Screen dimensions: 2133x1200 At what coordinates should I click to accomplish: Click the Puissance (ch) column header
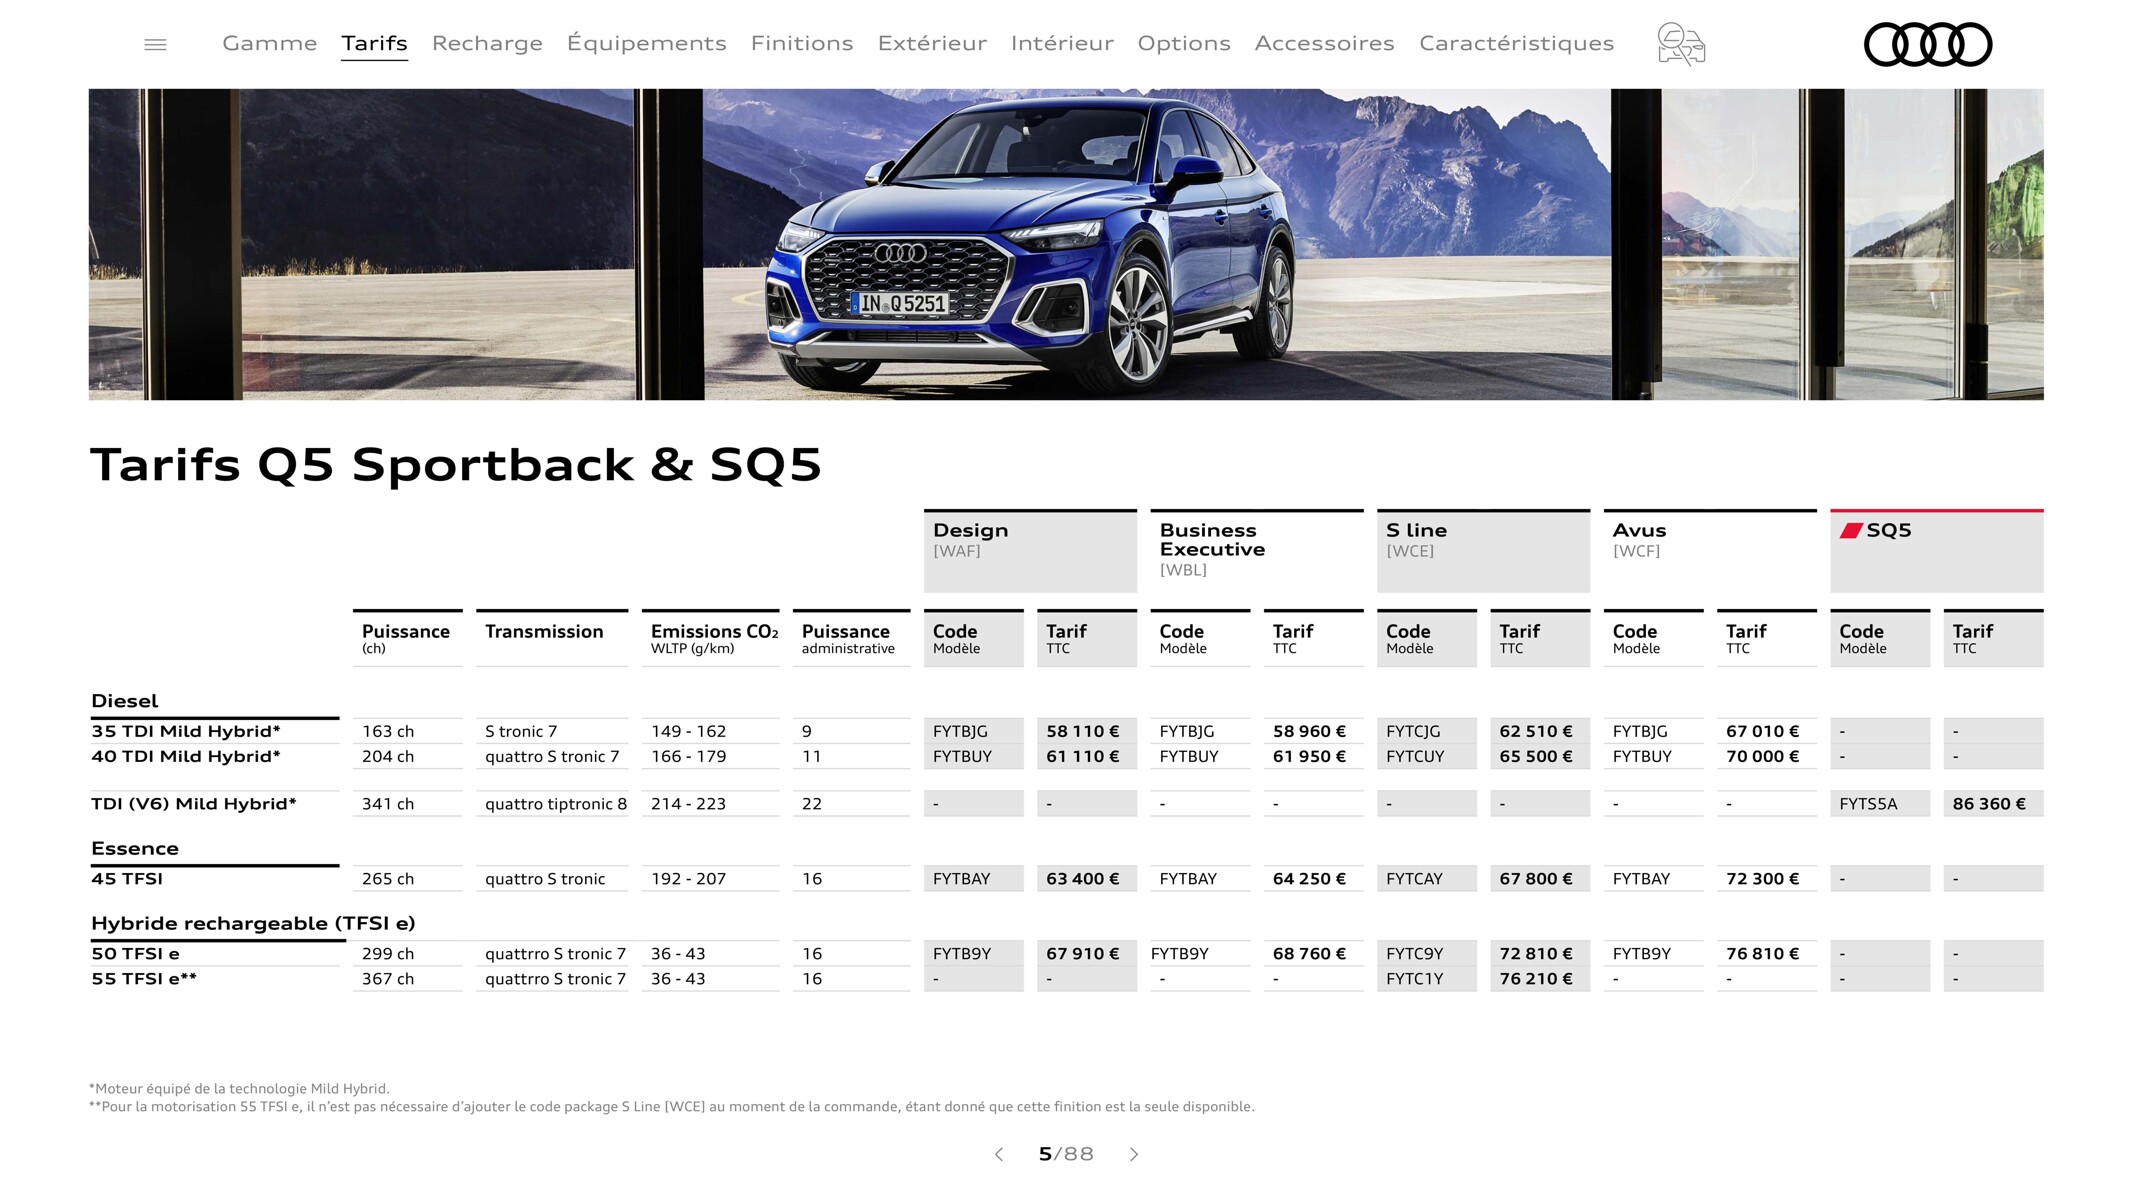tap(406, 638)
